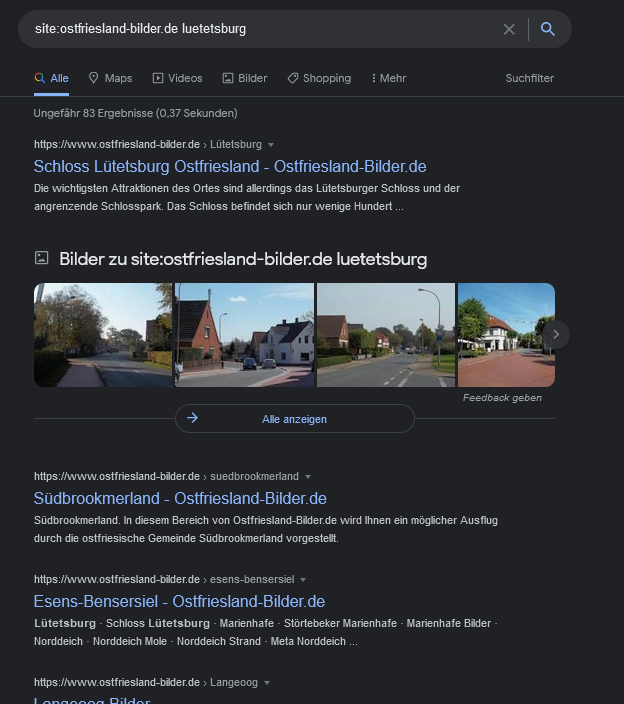Clear the search query with the X icon
The image size is (624, 704).
coord(509,29)
